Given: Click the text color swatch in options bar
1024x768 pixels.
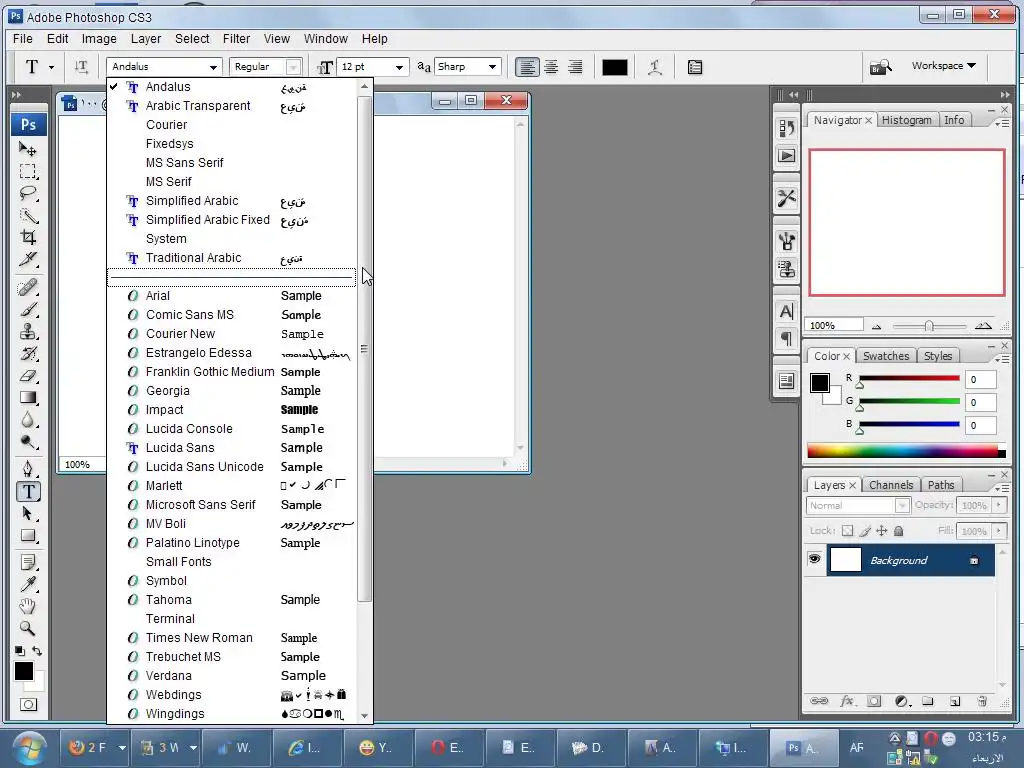Looking at the screenshot, I should (615, 67).
